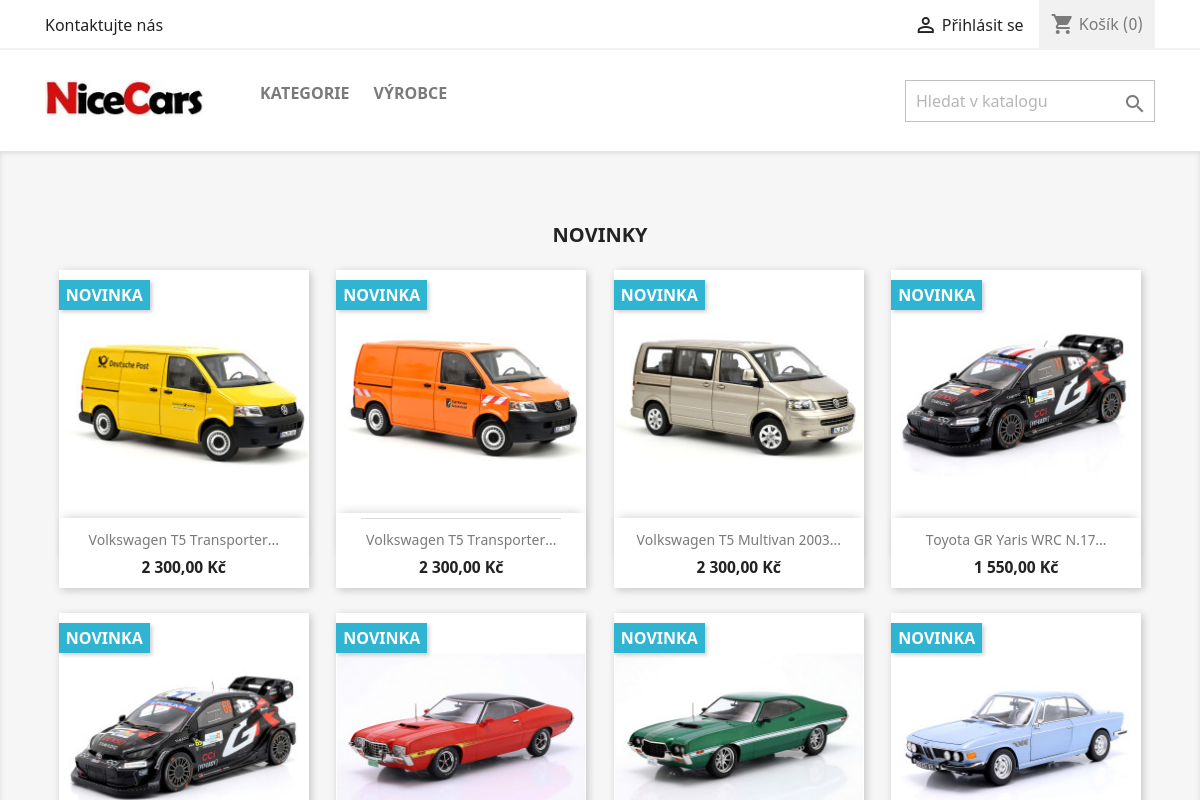Click the 2 300,00 Kč price under Multivan
The width and height of the screenshot is (1200, 800).
(739, 567)
